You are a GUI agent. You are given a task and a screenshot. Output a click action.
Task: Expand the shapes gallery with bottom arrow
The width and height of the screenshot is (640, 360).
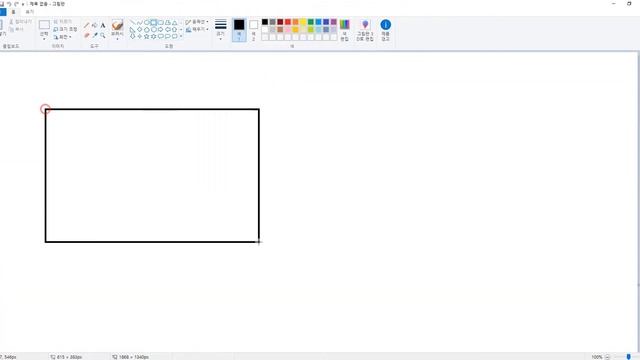(x=181, y=36)
